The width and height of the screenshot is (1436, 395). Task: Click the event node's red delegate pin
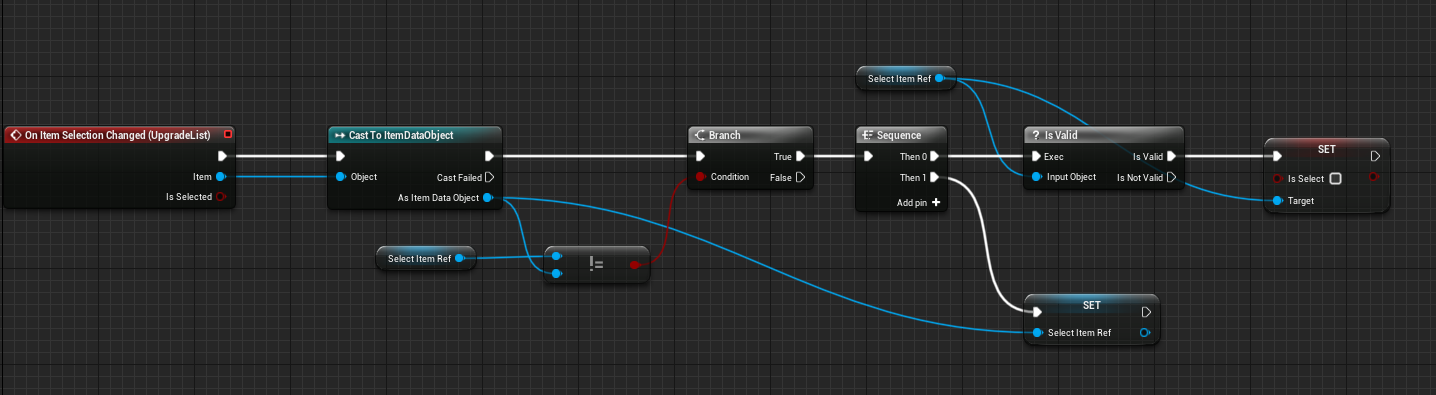click(228, 134)
